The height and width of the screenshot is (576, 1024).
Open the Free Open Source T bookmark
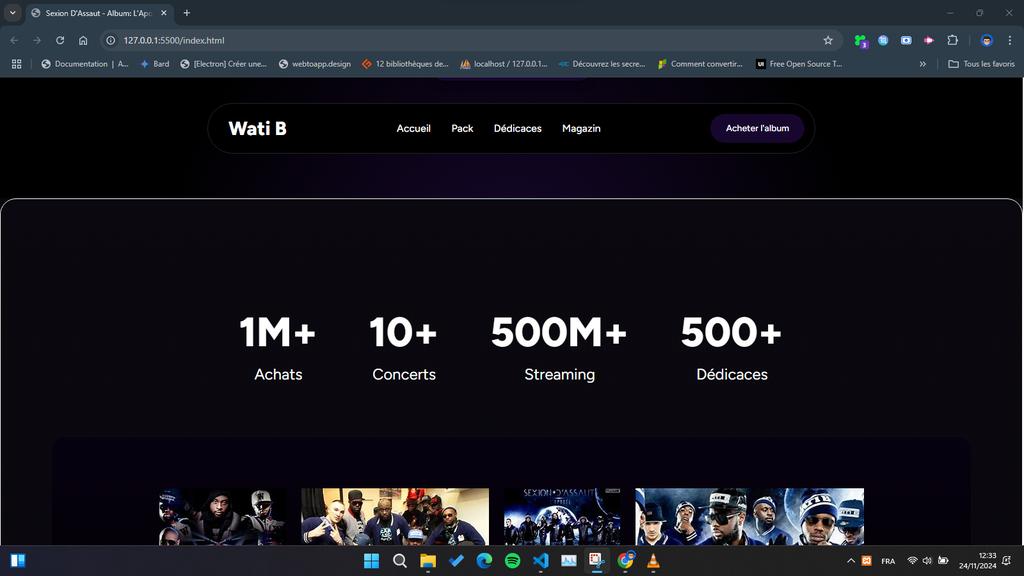point(799,64)
